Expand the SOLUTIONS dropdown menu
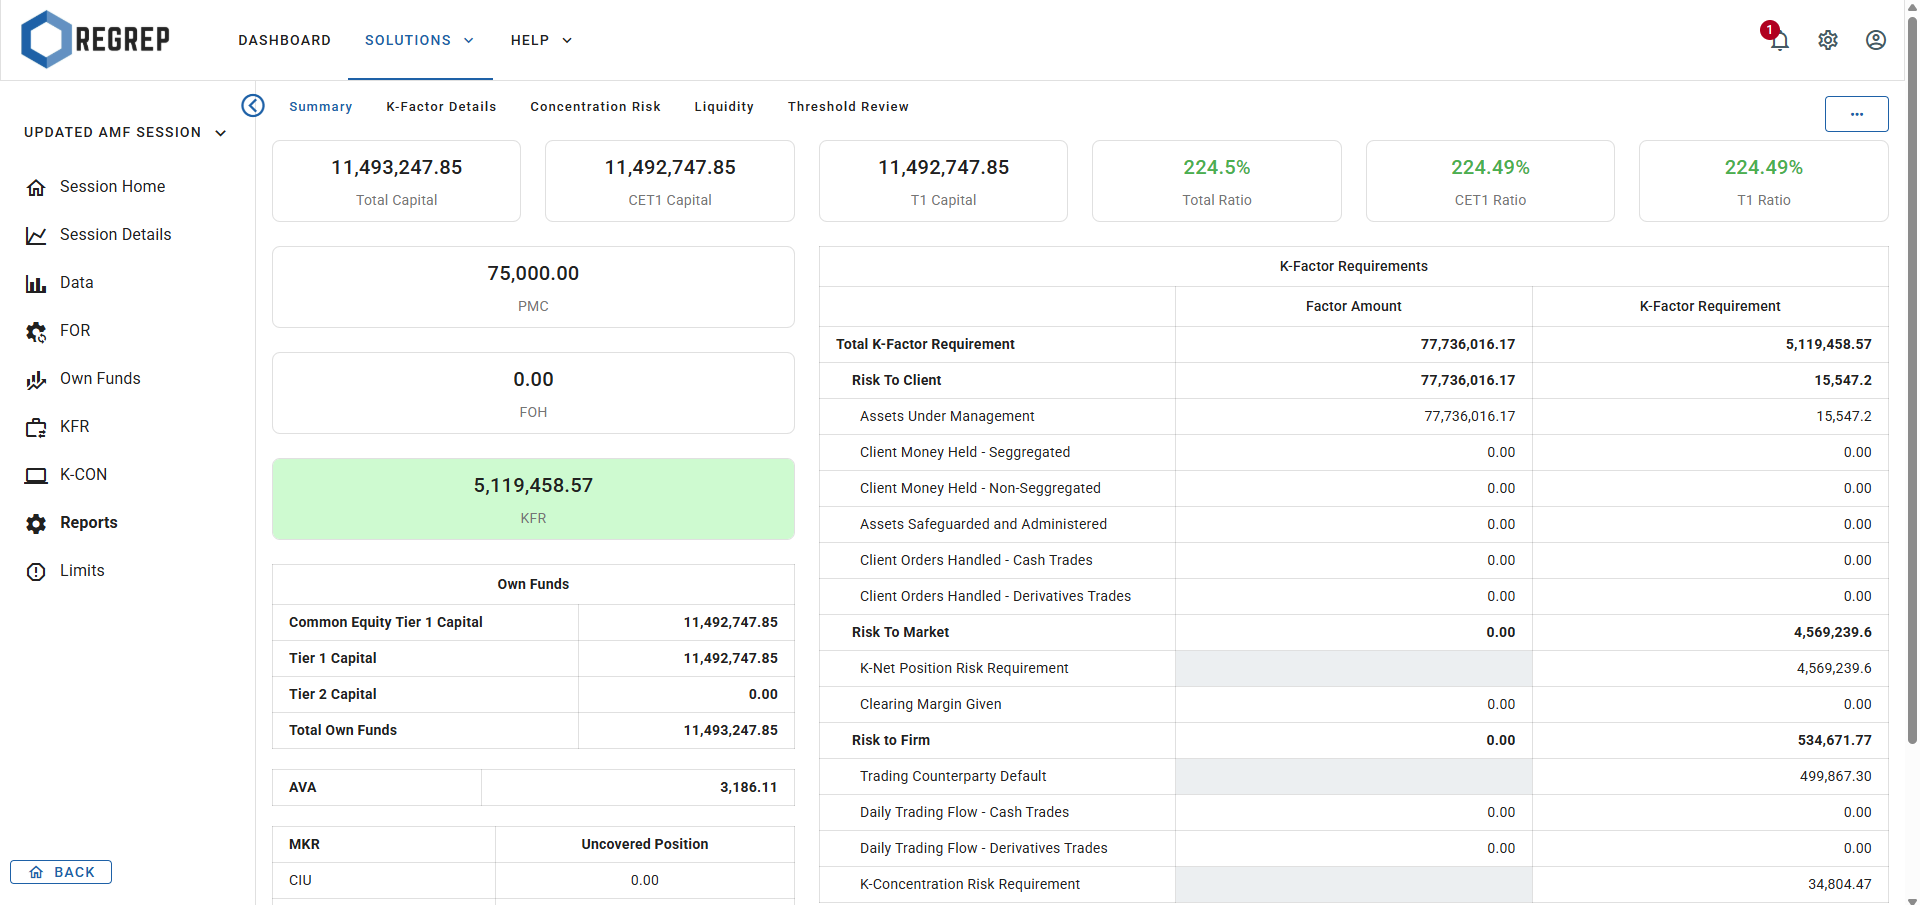 tap(419, 40)
